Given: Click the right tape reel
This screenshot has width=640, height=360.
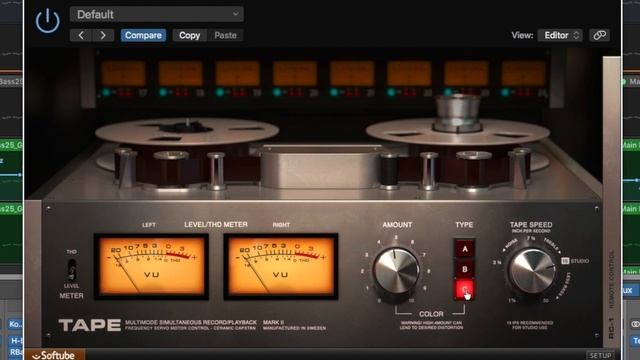Looking at the screenshot, I should tap(458, 130).
